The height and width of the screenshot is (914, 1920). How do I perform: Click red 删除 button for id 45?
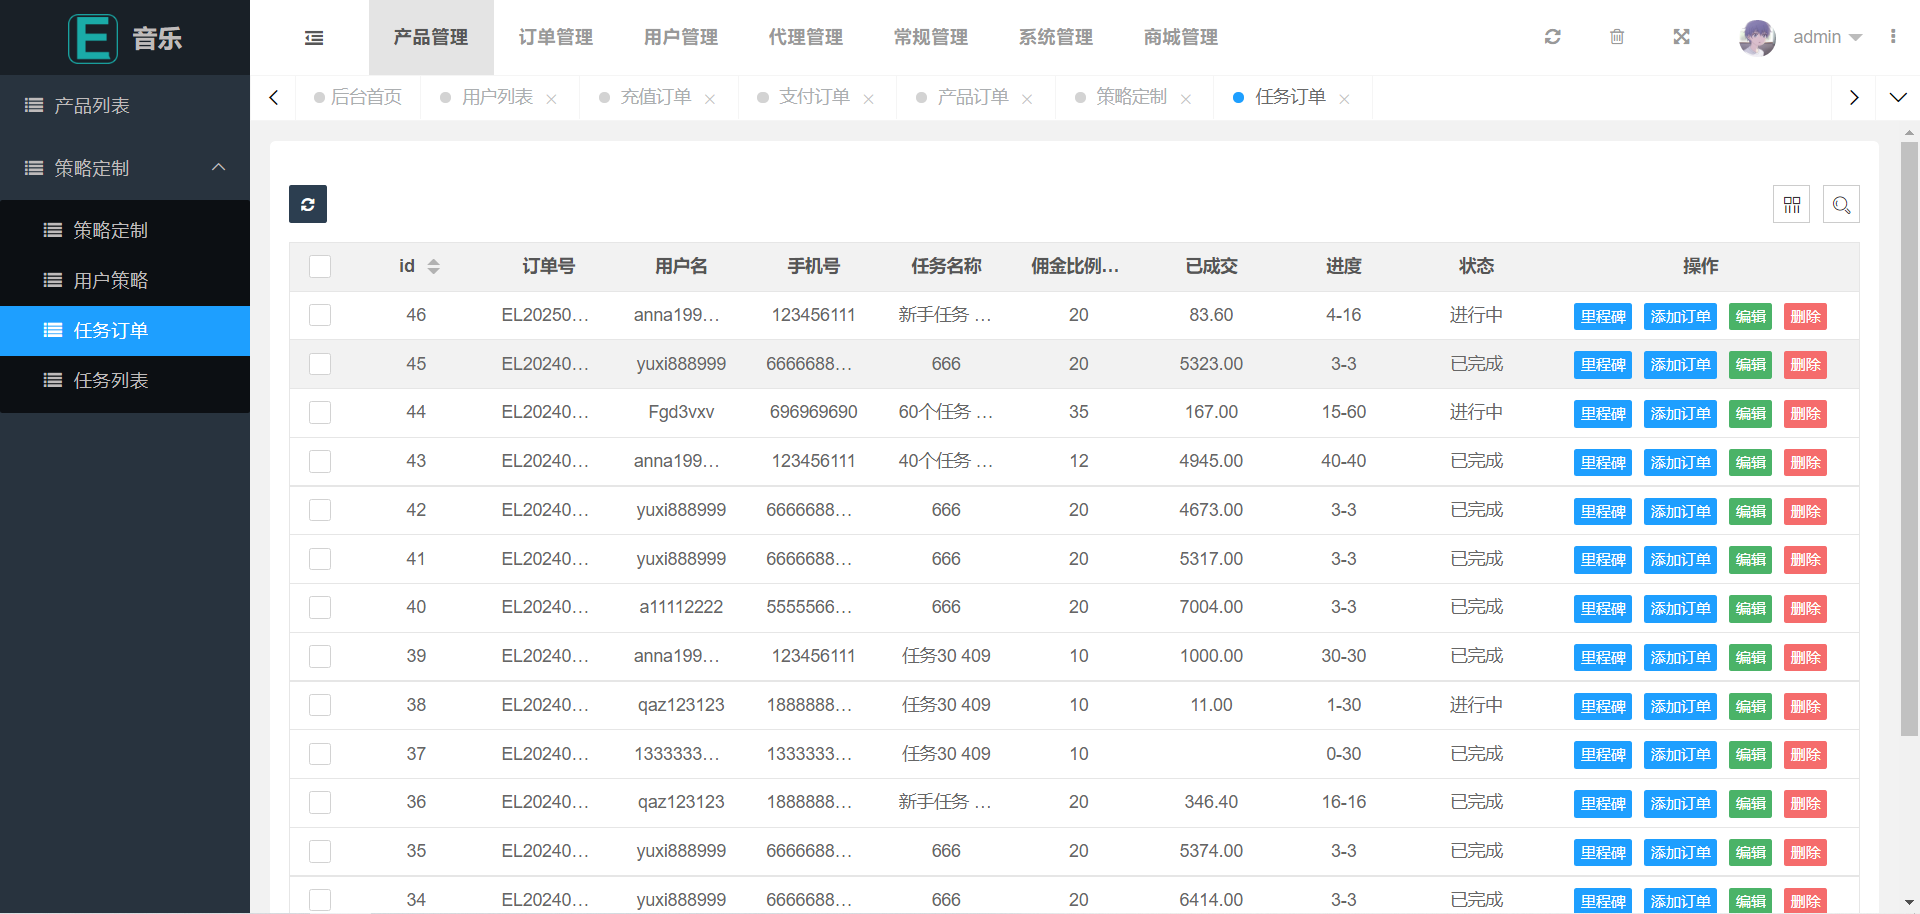[1805, 365]
